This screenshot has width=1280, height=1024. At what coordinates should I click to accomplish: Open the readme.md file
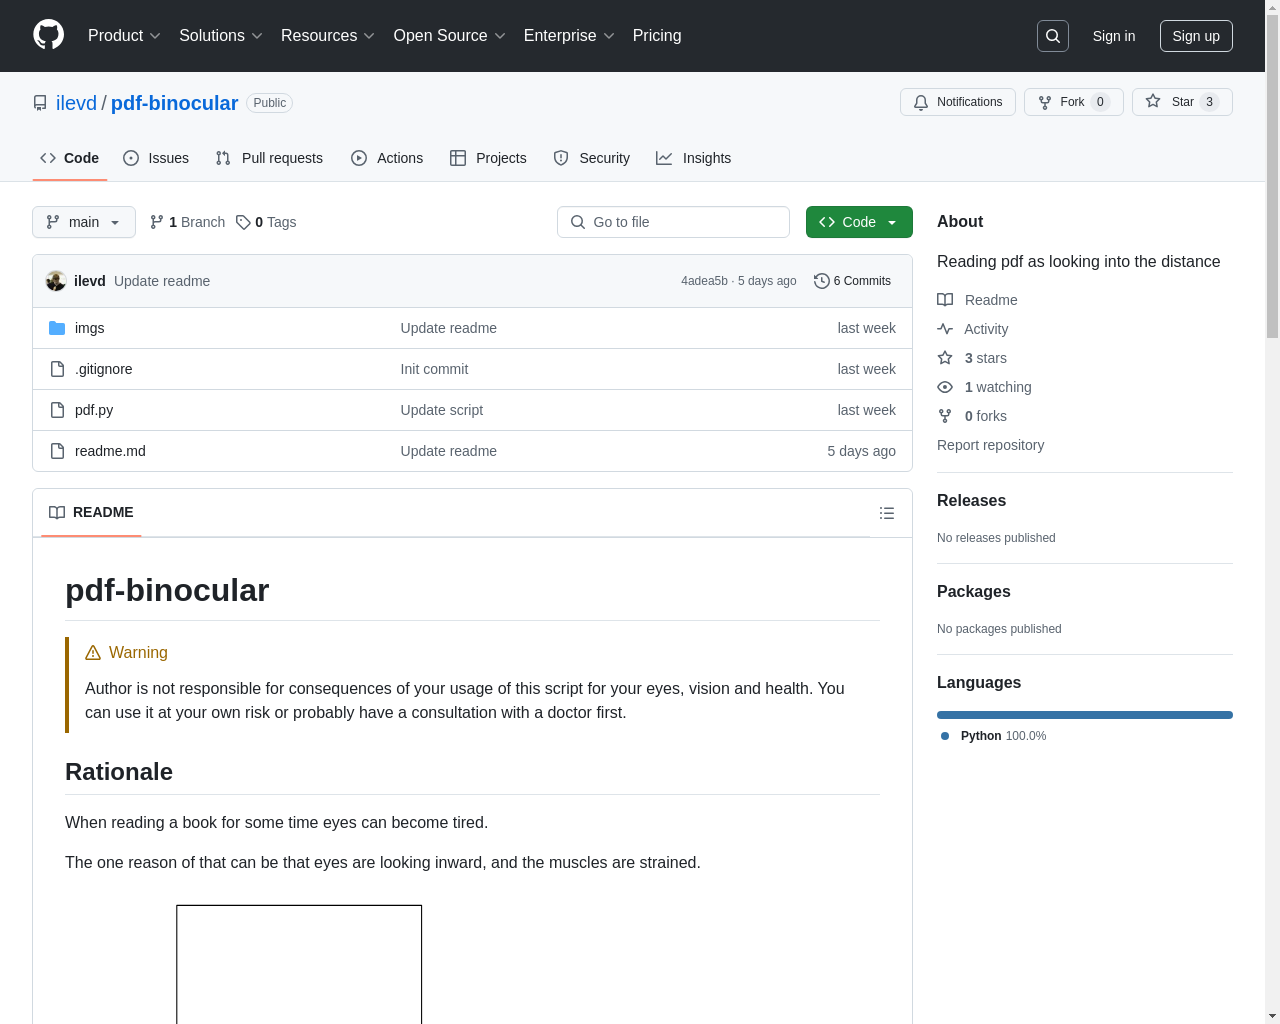coord(110,451)
